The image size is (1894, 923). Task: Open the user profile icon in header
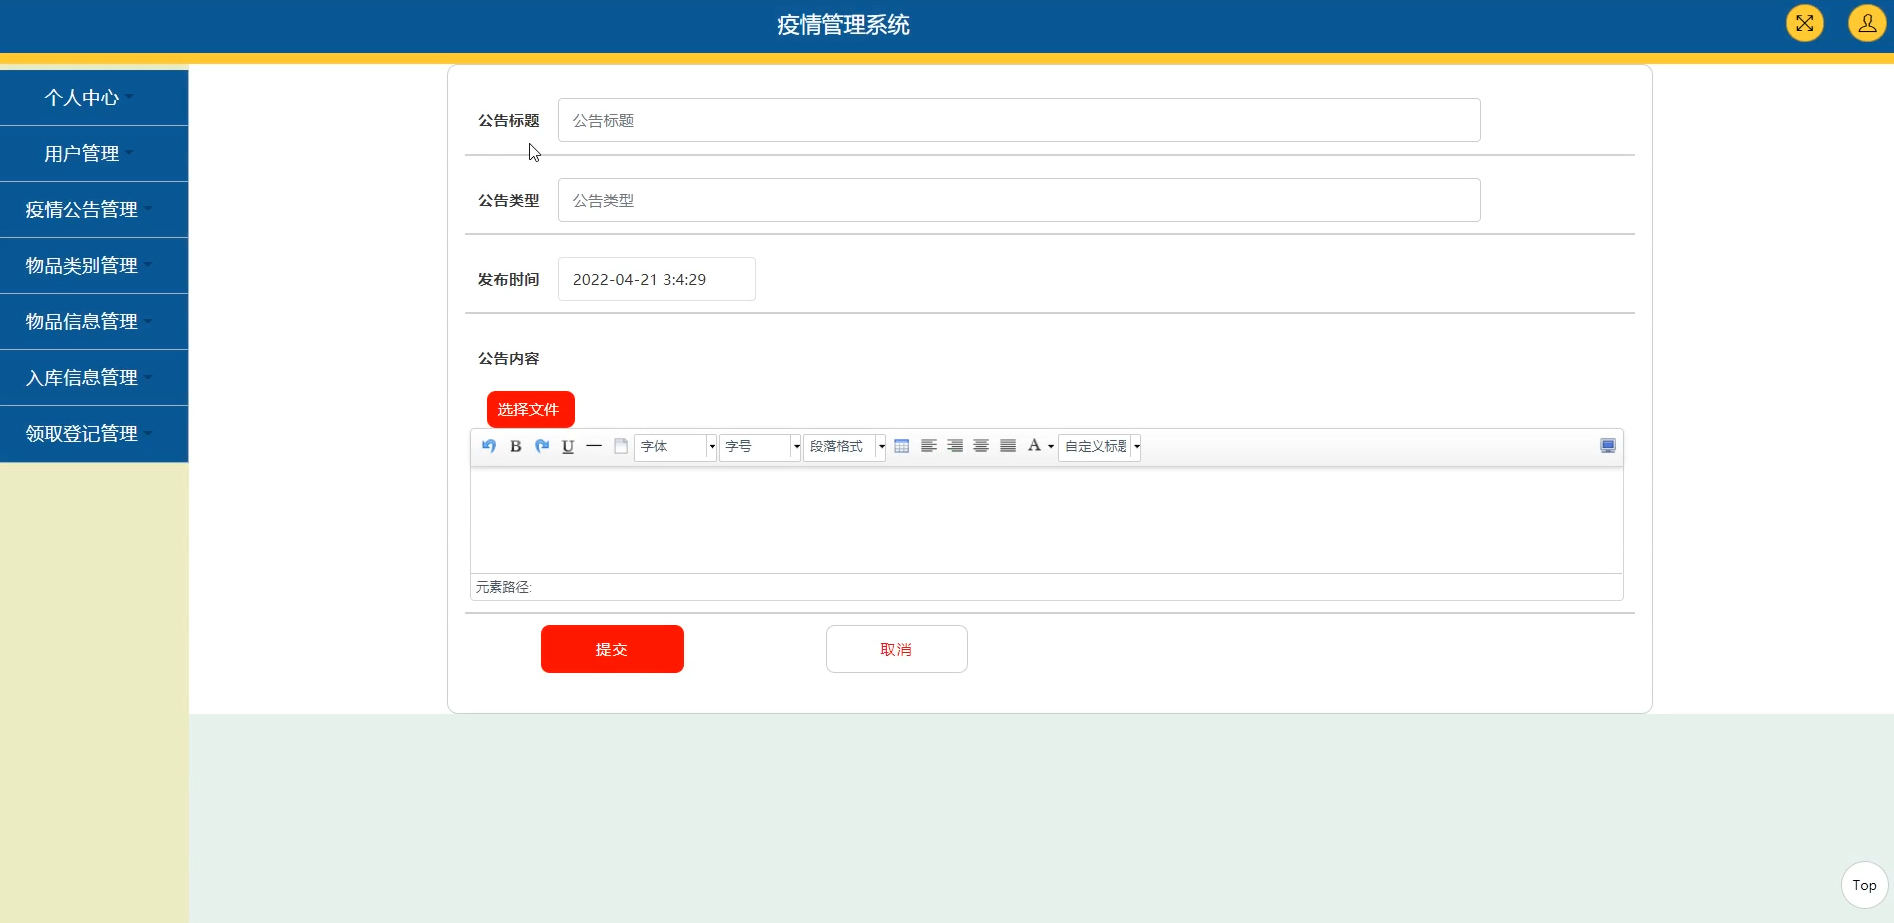pyautogui.click(x=1867, y=23)
